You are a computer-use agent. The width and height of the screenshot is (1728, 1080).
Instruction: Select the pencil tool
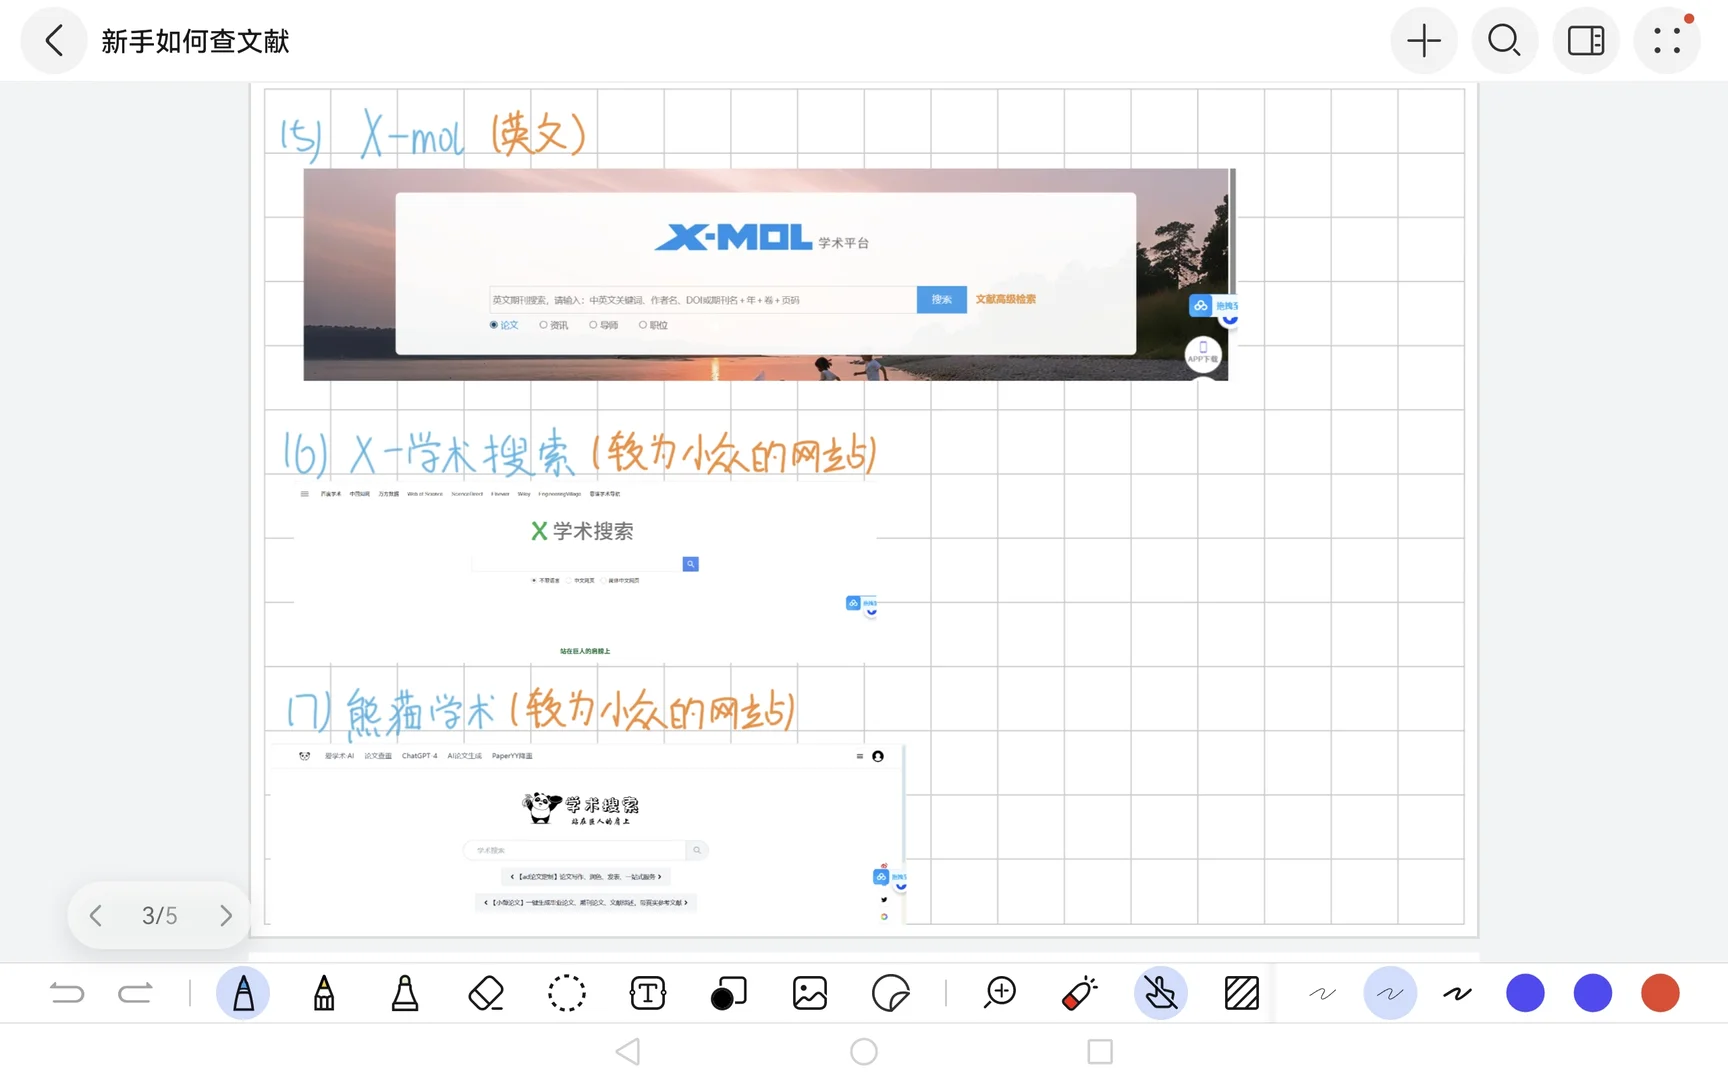point(324,993)
